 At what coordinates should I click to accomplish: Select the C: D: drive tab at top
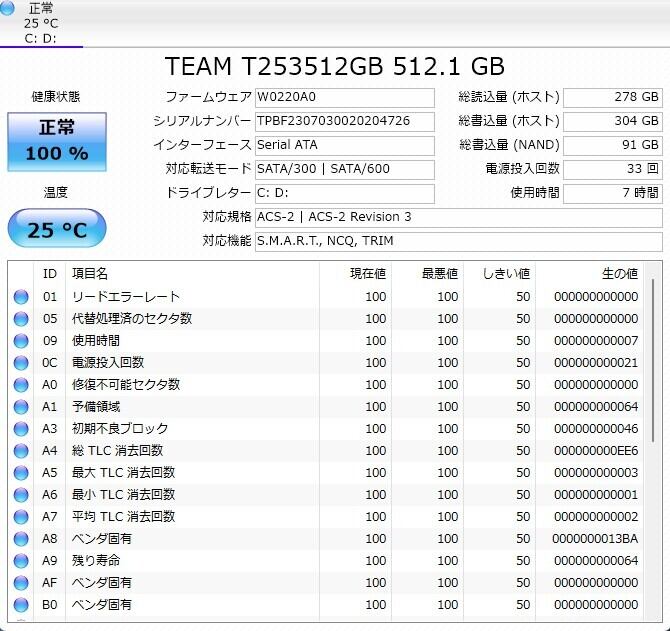(x=42, y=39)
